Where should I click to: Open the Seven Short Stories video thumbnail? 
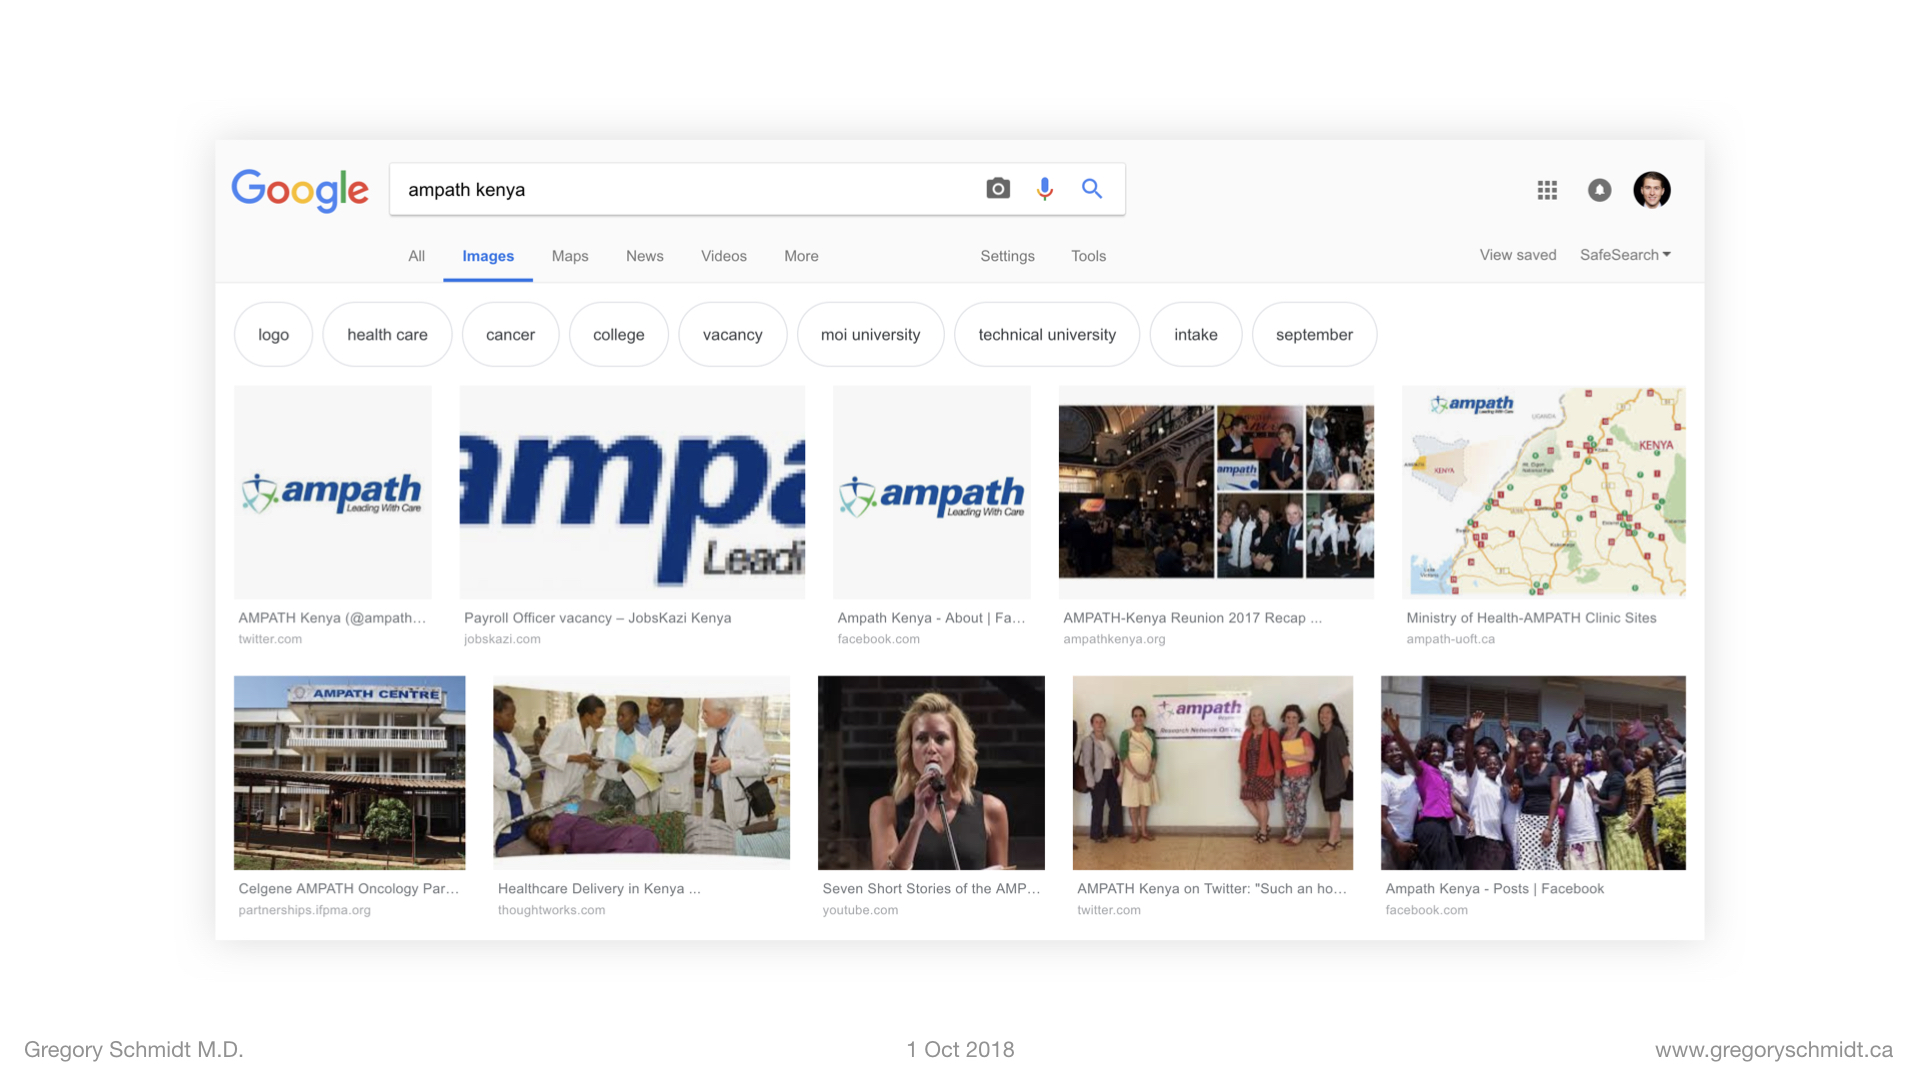931,773
